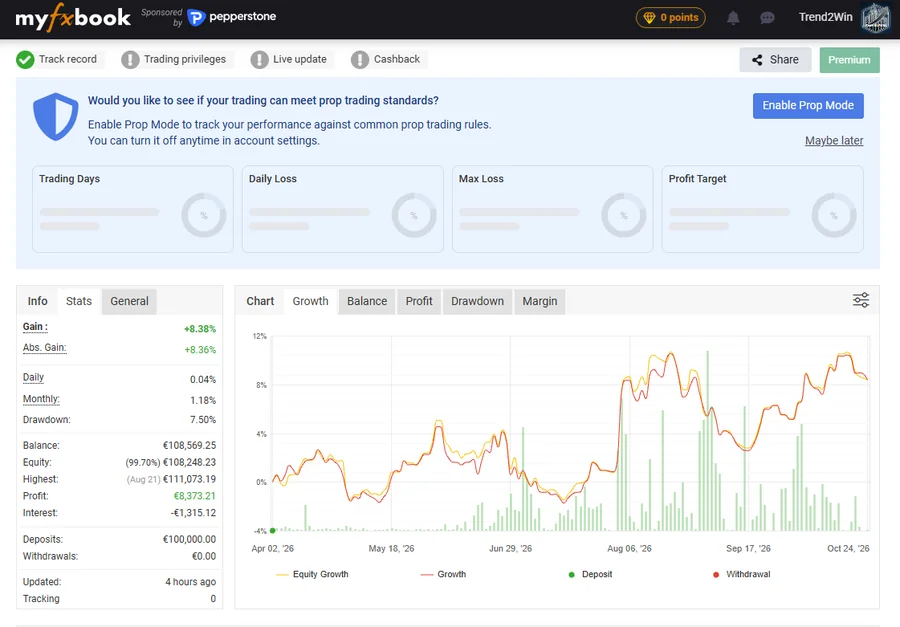Click the myfxbook logo
The width and height of the screenshot is (900, 627).
coord(73,18)
